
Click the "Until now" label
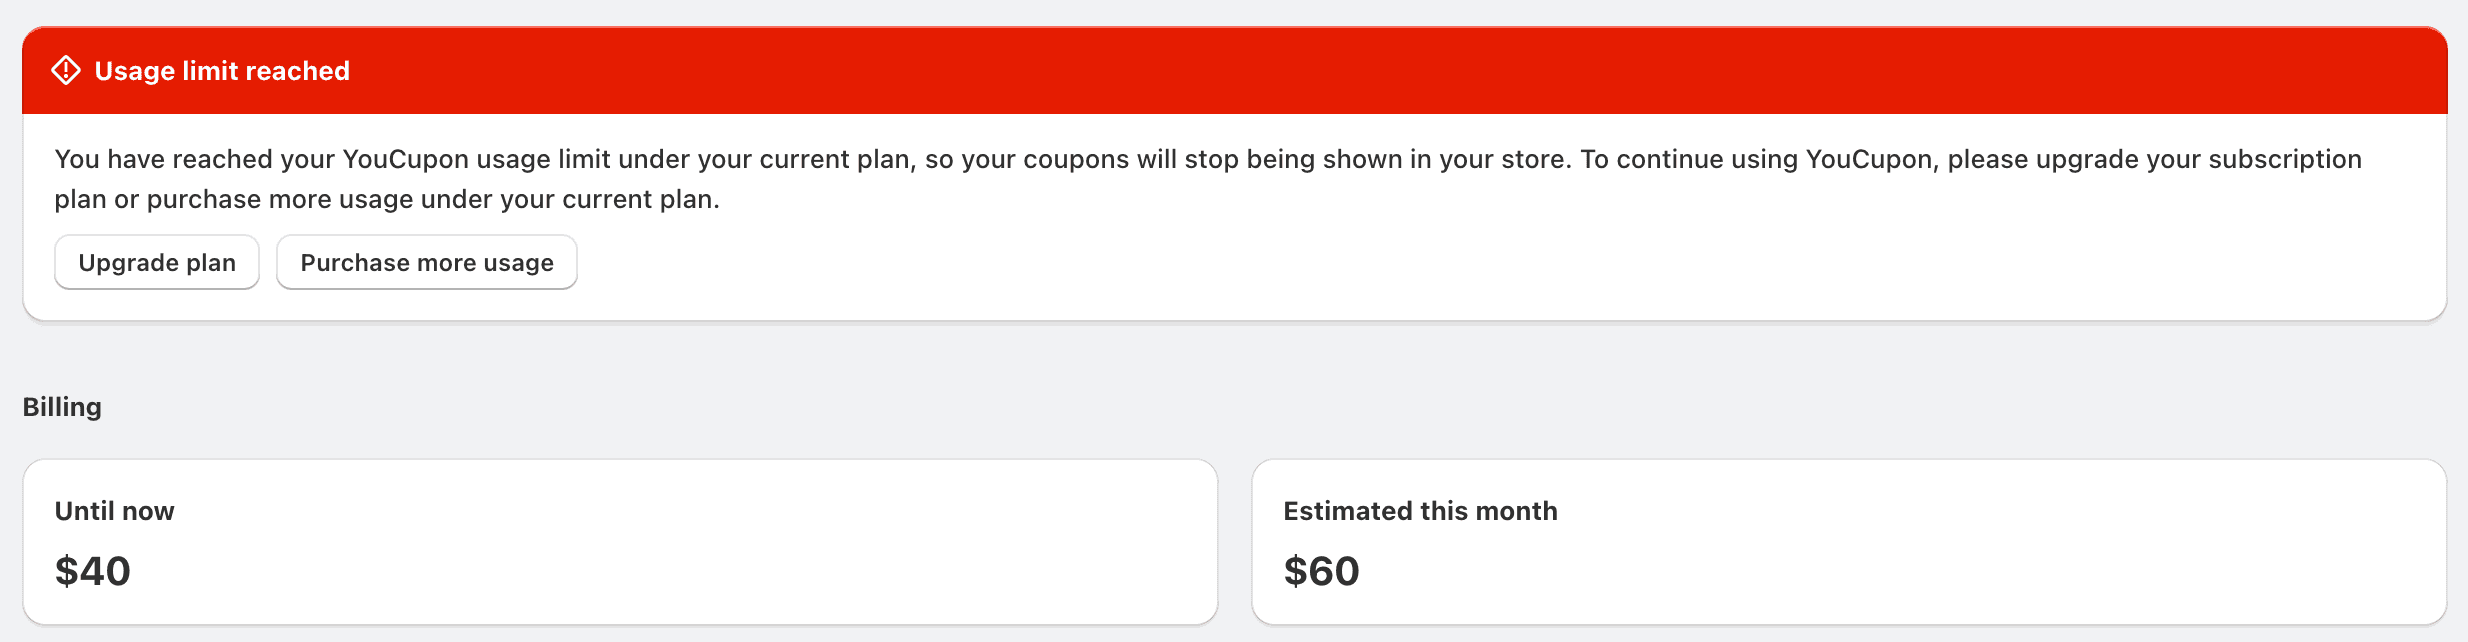coord(114,511)
